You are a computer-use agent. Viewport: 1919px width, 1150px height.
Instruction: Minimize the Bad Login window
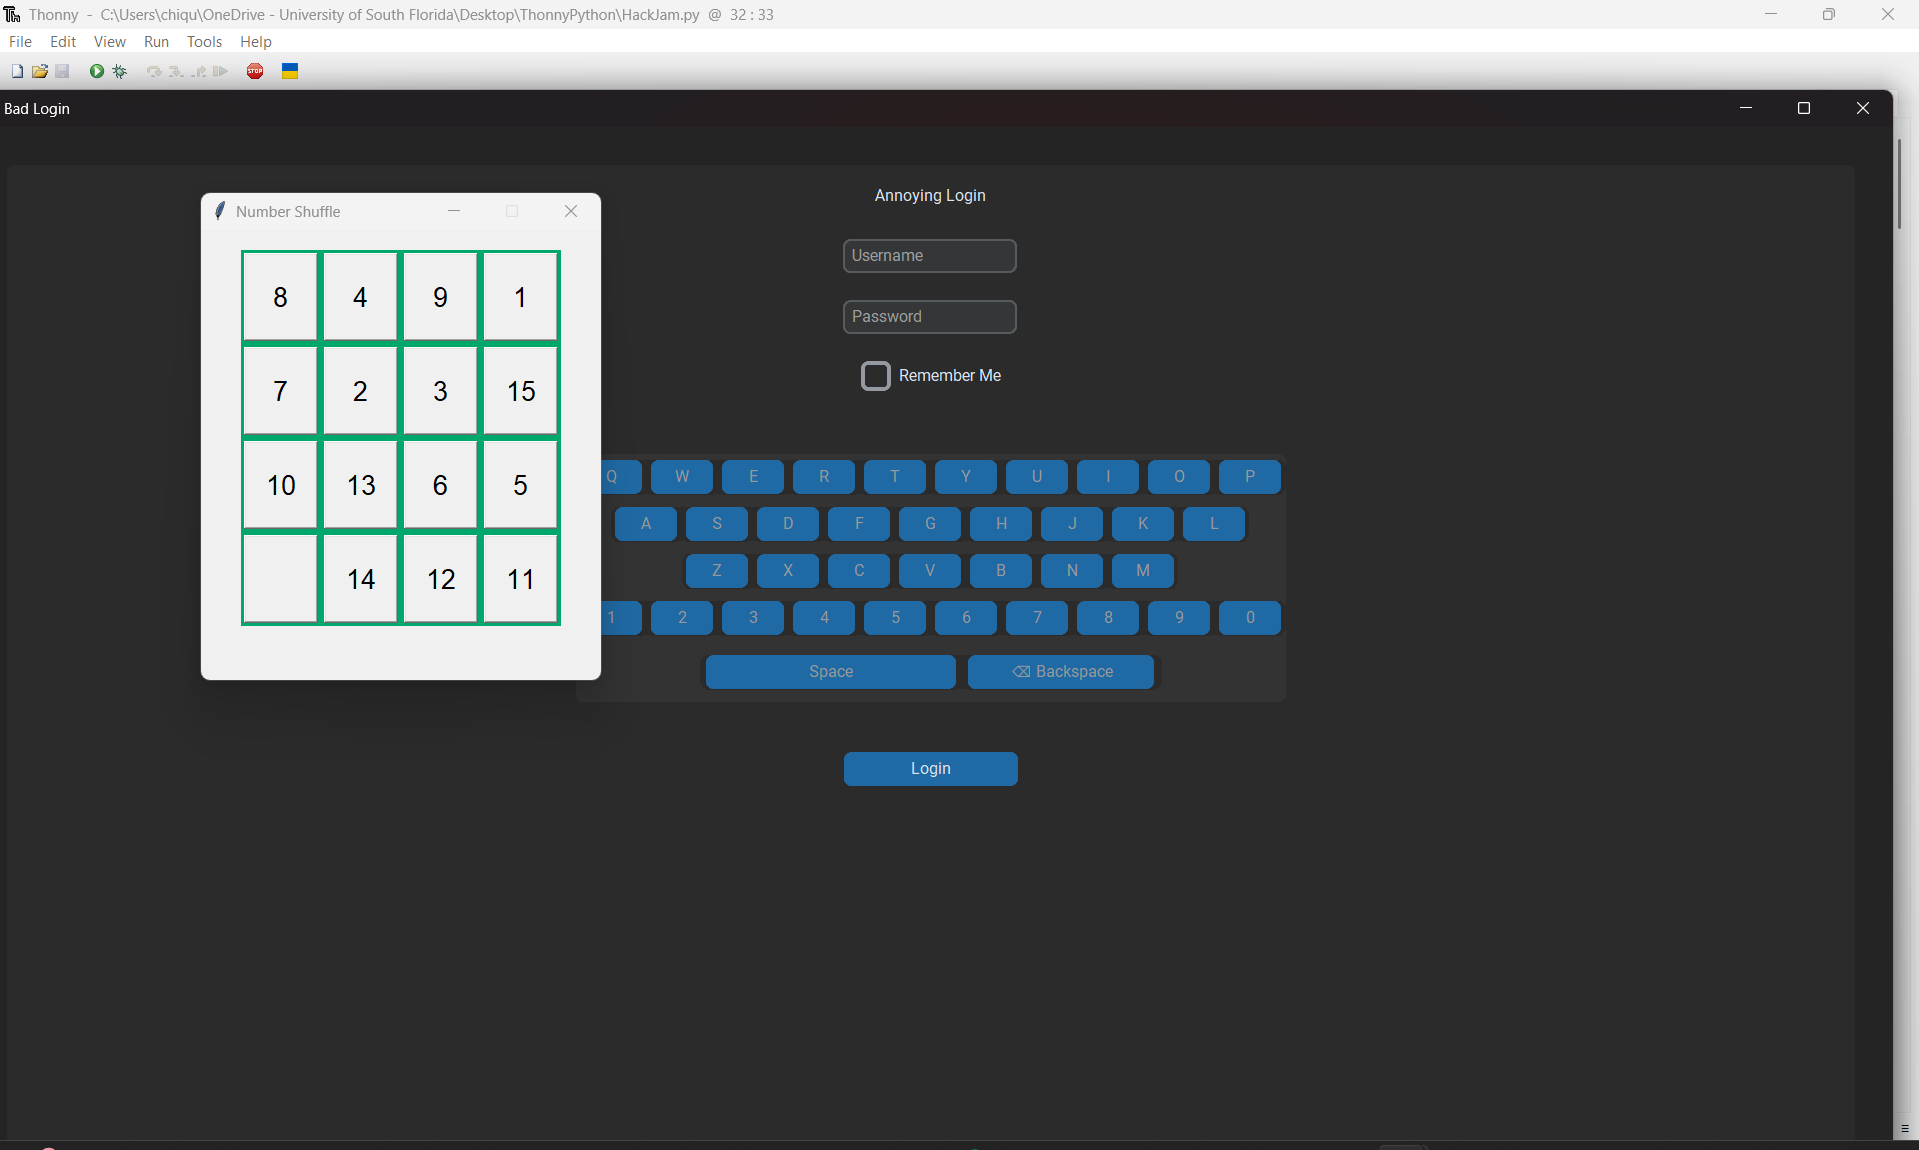coord(1746,108)
